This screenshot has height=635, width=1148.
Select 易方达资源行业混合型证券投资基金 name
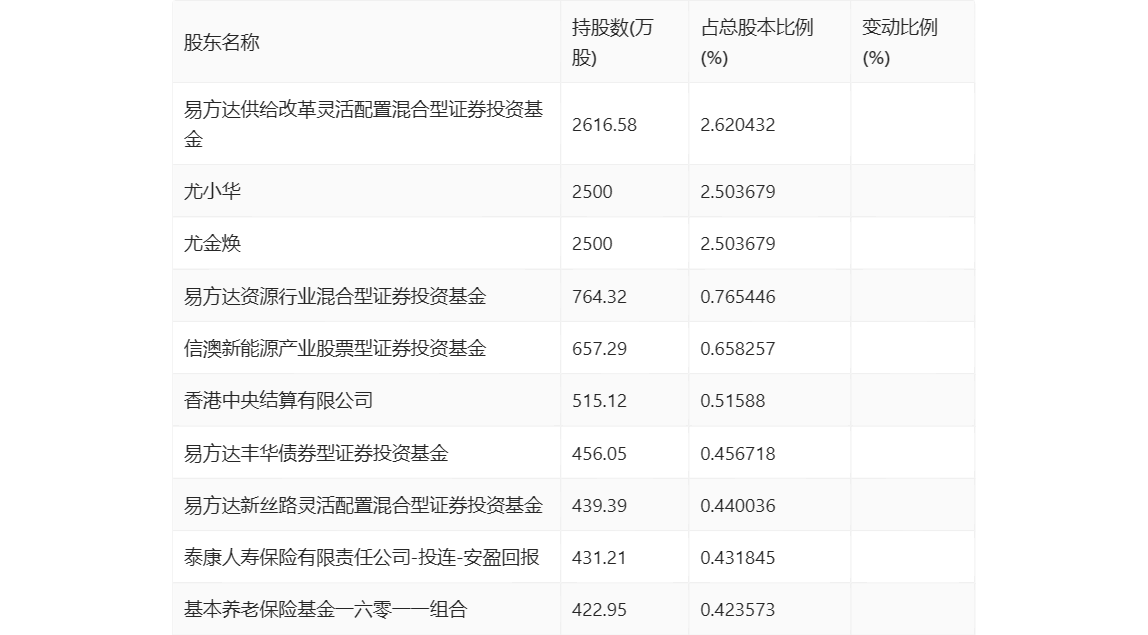click(x=335, y=296)
